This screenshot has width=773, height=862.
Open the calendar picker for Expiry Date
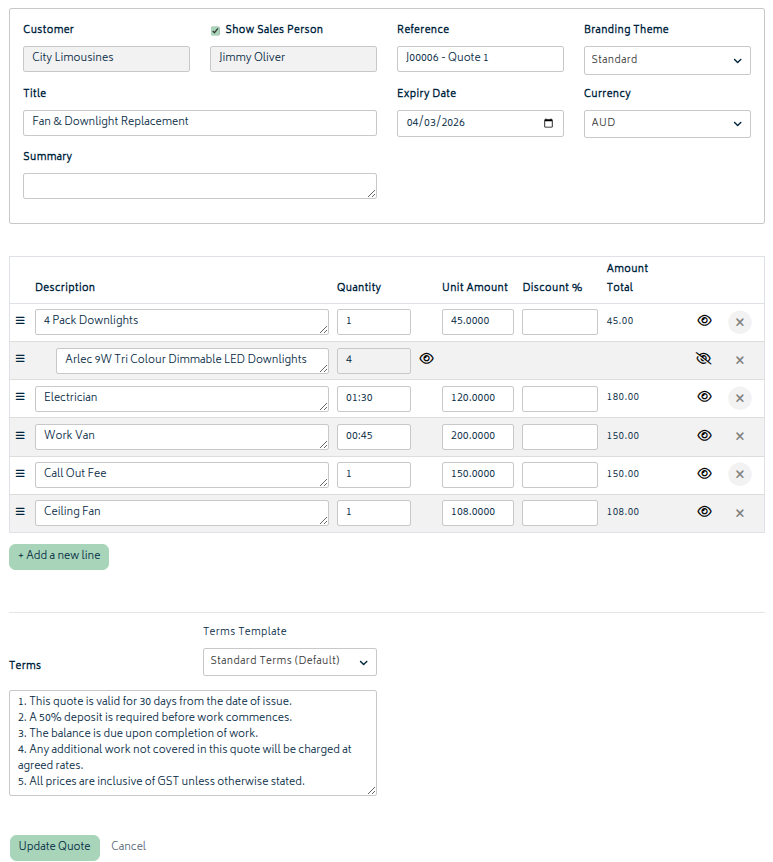548,123
